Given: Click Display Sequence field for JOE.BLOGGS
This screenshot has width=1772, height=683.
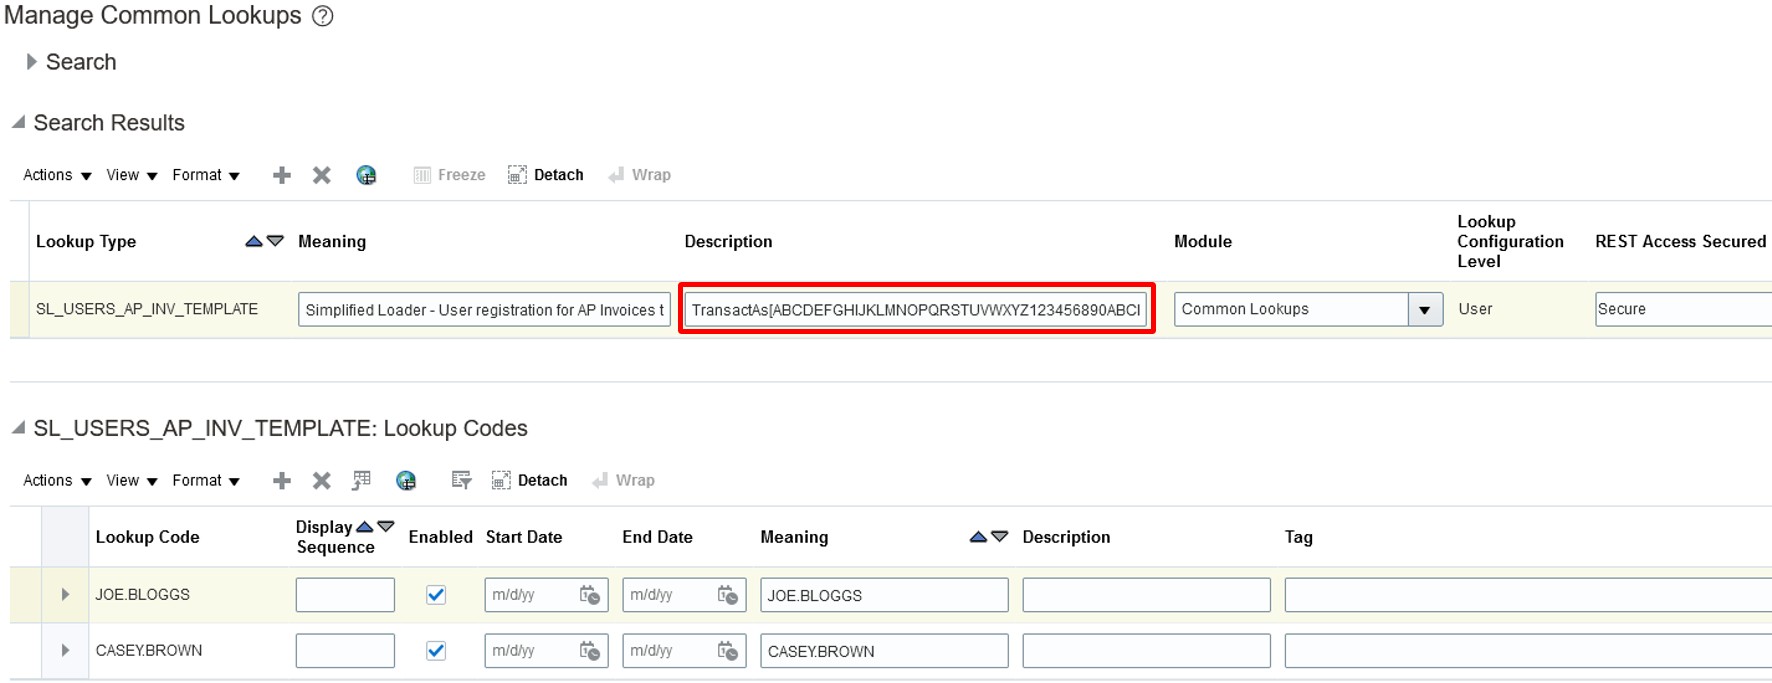Looking at the screenshot, I should pos(345,595).
